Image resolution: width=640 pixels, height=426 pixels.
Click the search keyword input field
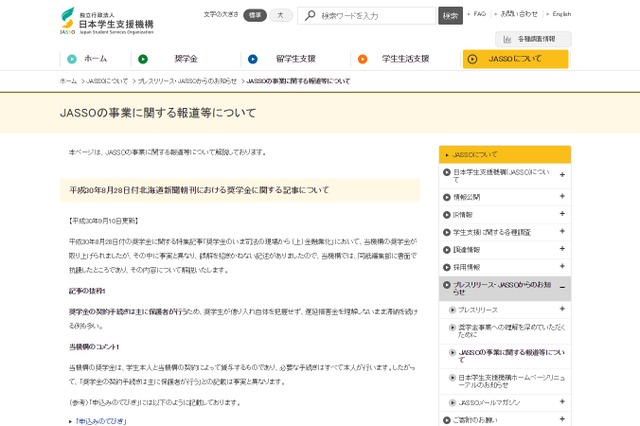[378, 16]
